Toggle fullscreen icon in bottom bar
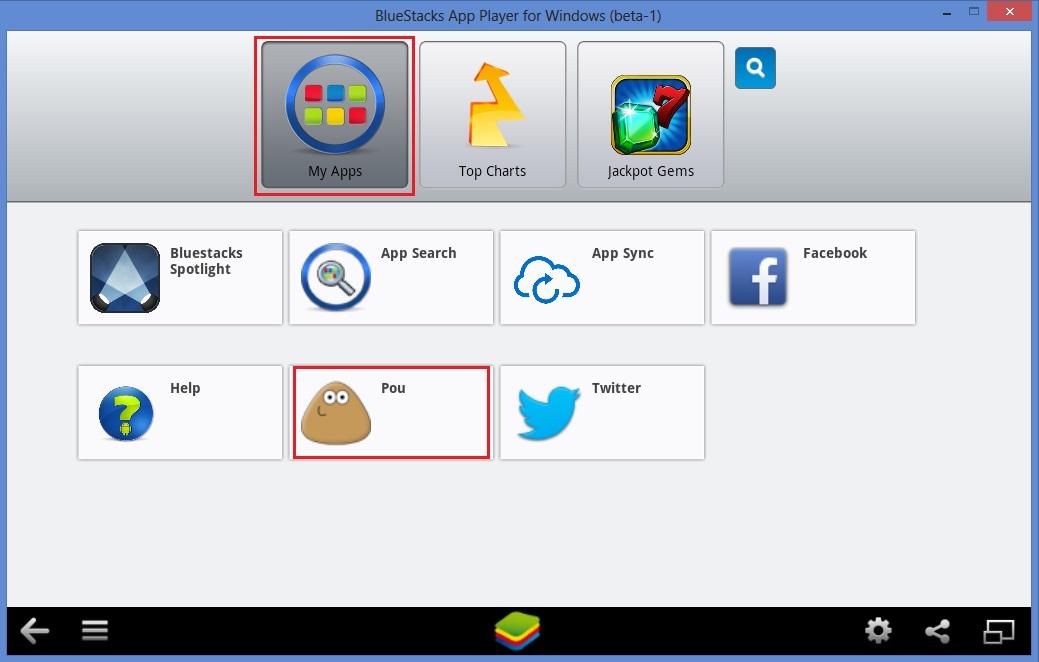1039x662 pixels. coord(999,631)
